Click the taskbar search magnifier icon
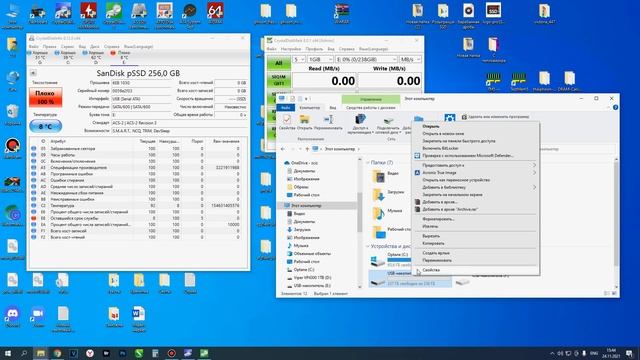Image resolution: width=640 pixels, height=360 pixels. [24, 353]
